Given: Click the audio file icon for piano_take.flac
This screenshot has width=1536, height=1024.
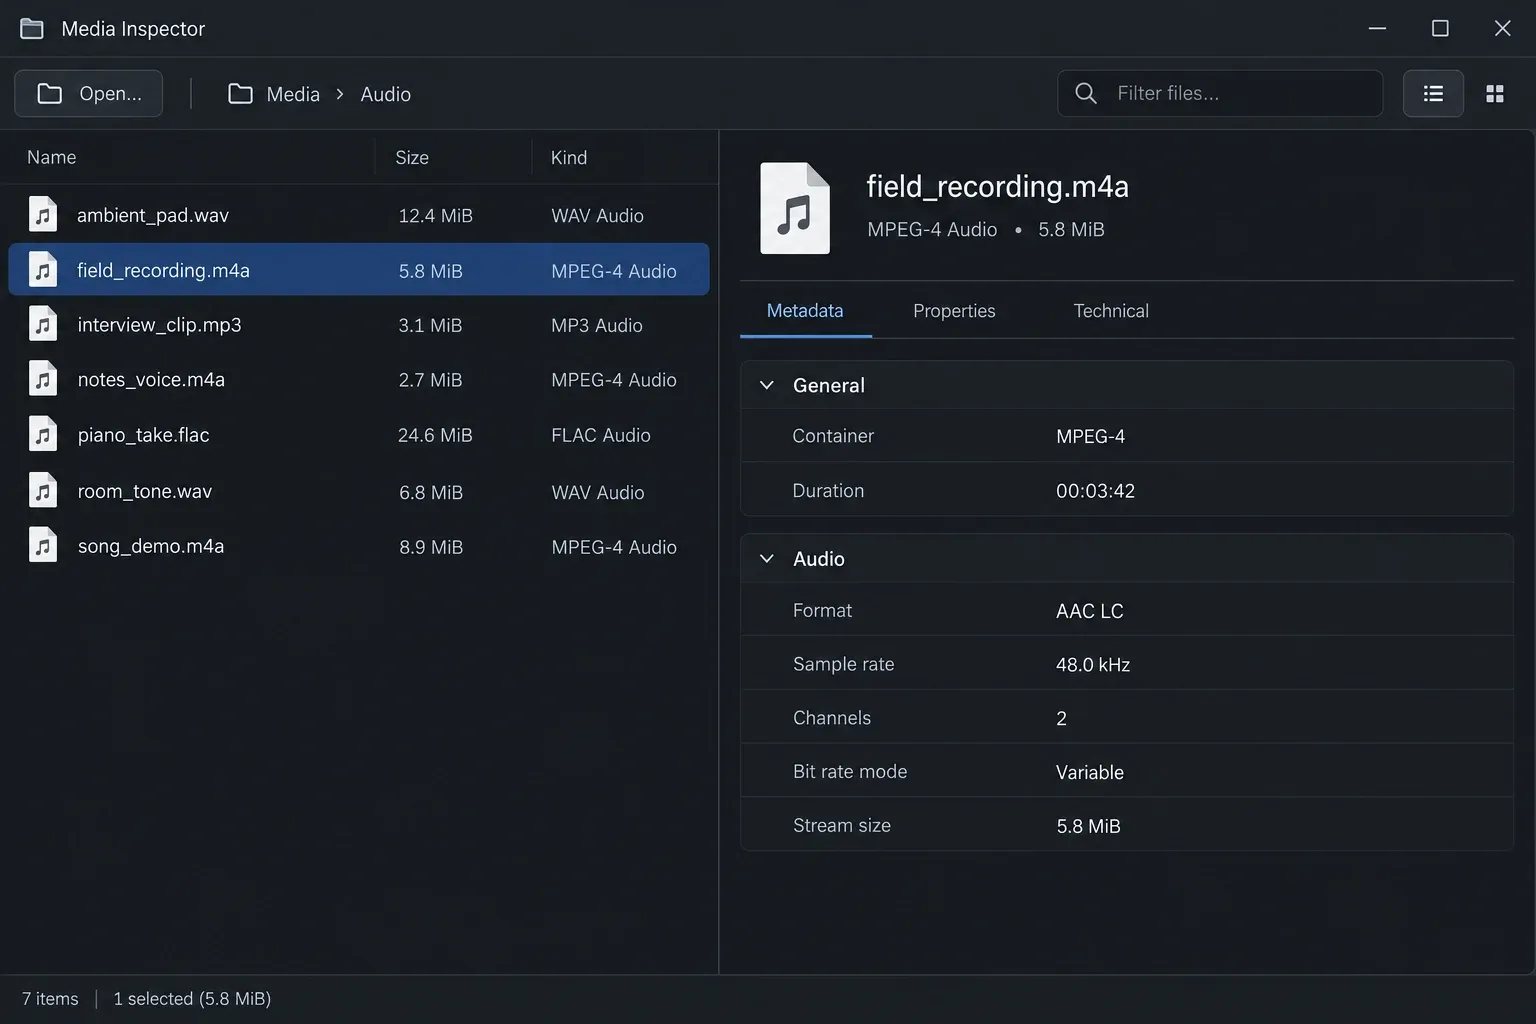Looking at the screenshot, I should [43, 434].
